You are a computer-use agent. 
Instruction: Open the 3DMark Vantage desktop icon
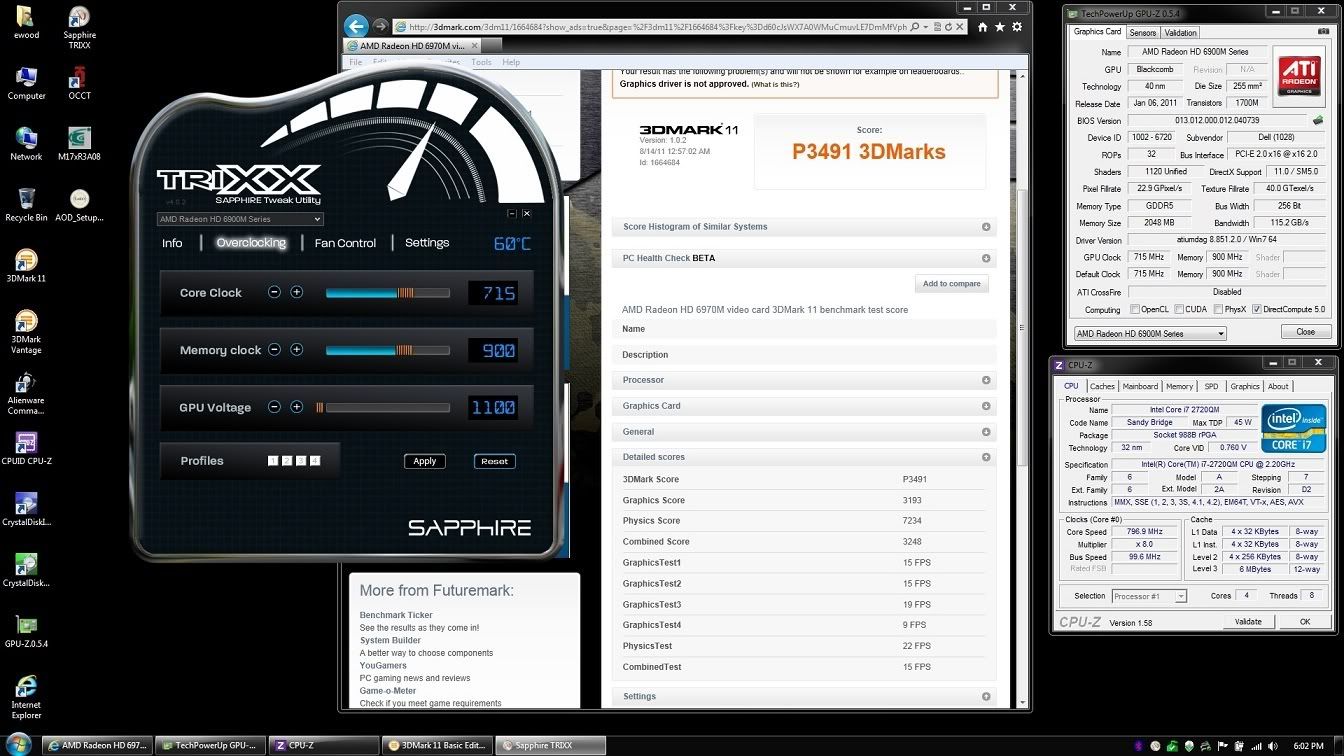coord(26,333)
